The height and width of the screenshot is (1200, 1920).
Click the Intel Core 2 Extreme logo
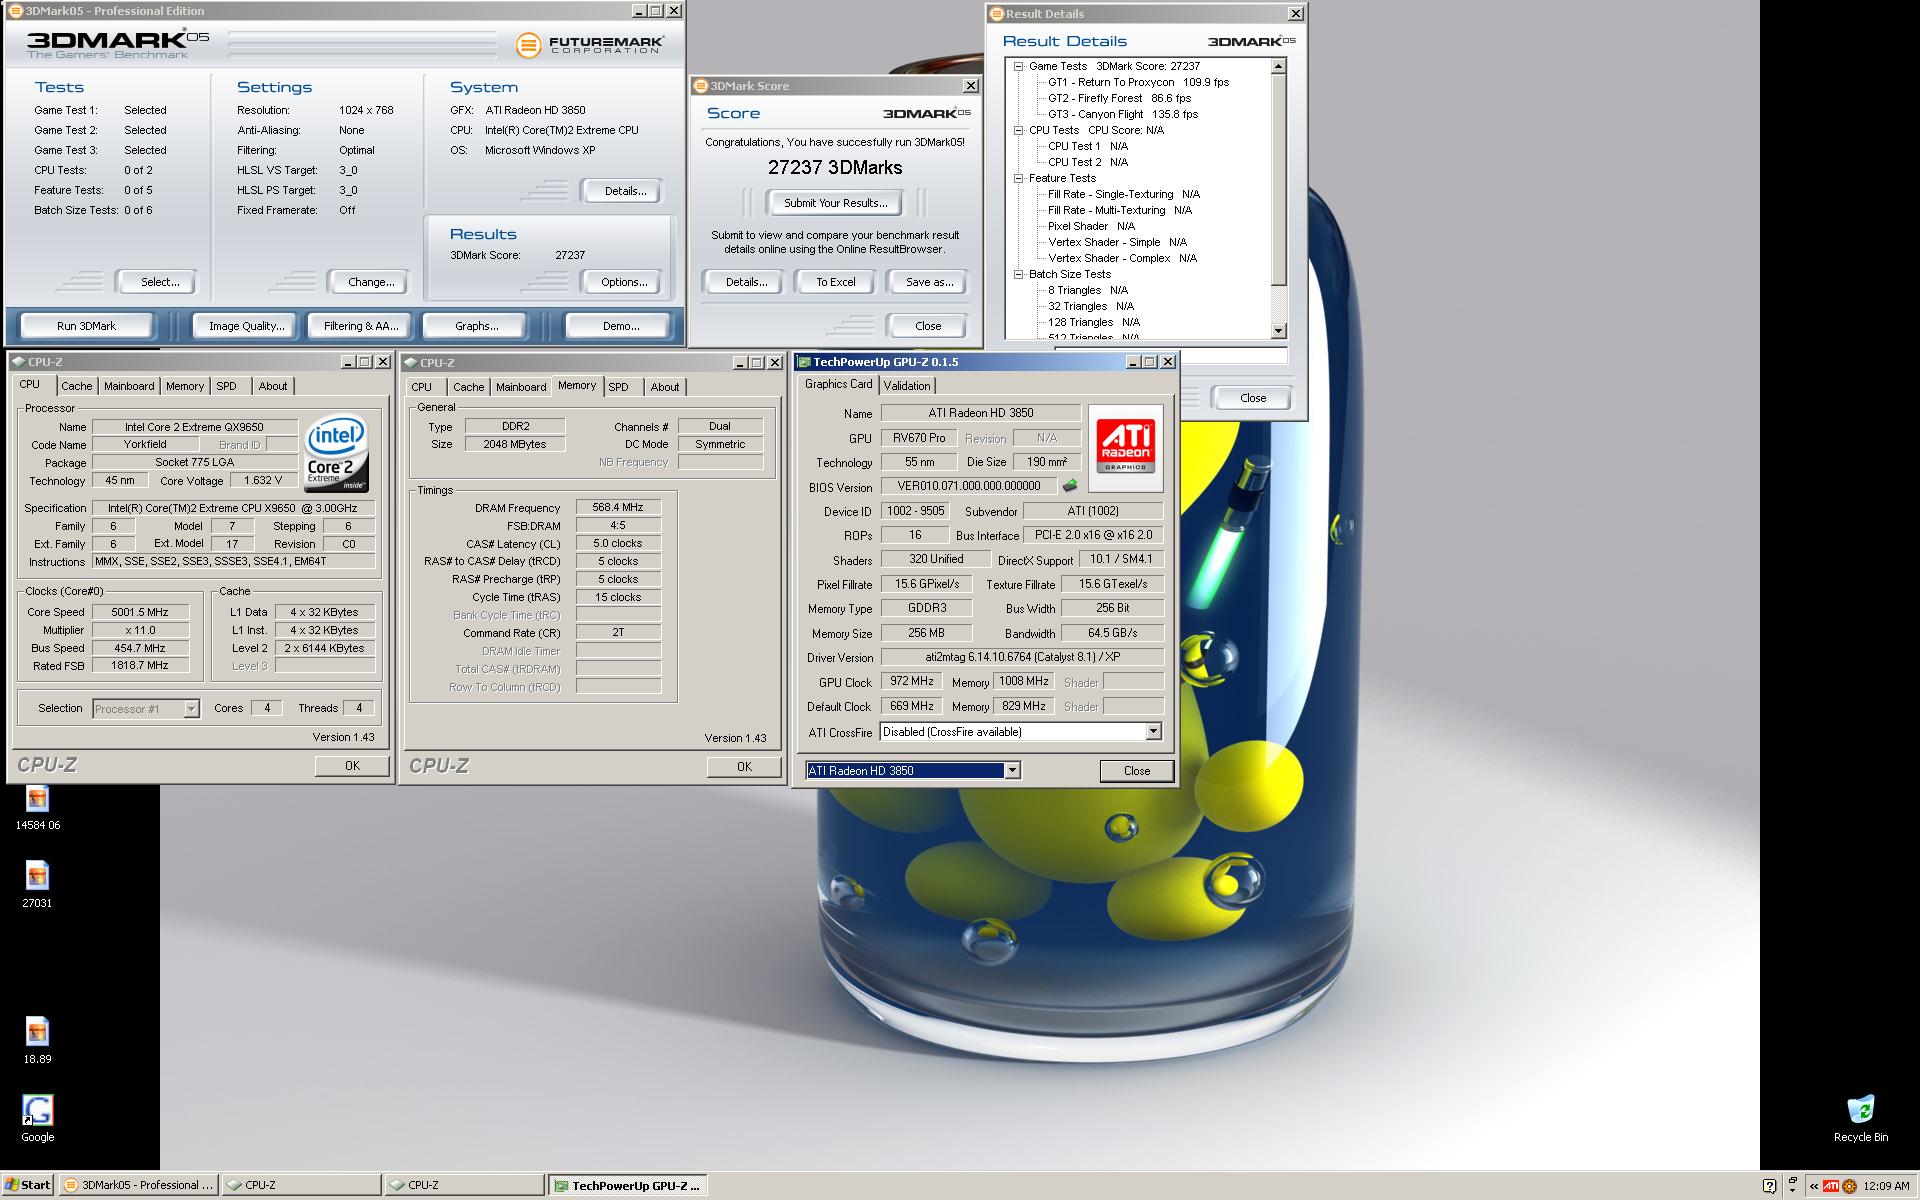[336, 453]
